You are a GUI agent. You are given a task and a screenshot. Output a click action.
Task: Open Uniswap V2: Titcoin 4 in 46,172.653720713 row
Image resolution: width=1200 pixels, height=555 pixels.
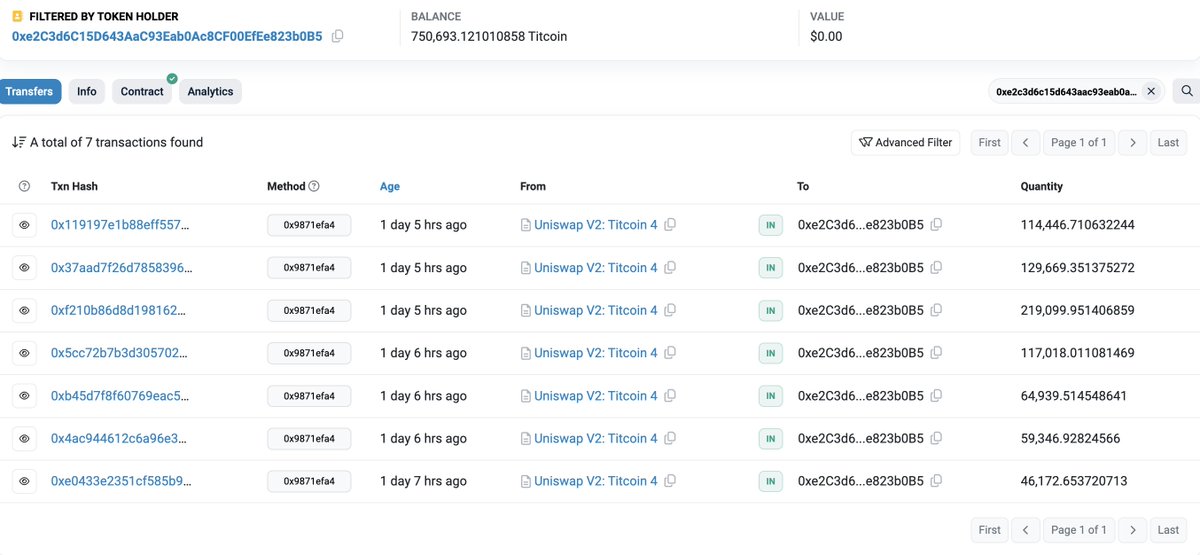pyautogui.click(x=596, y=481)
